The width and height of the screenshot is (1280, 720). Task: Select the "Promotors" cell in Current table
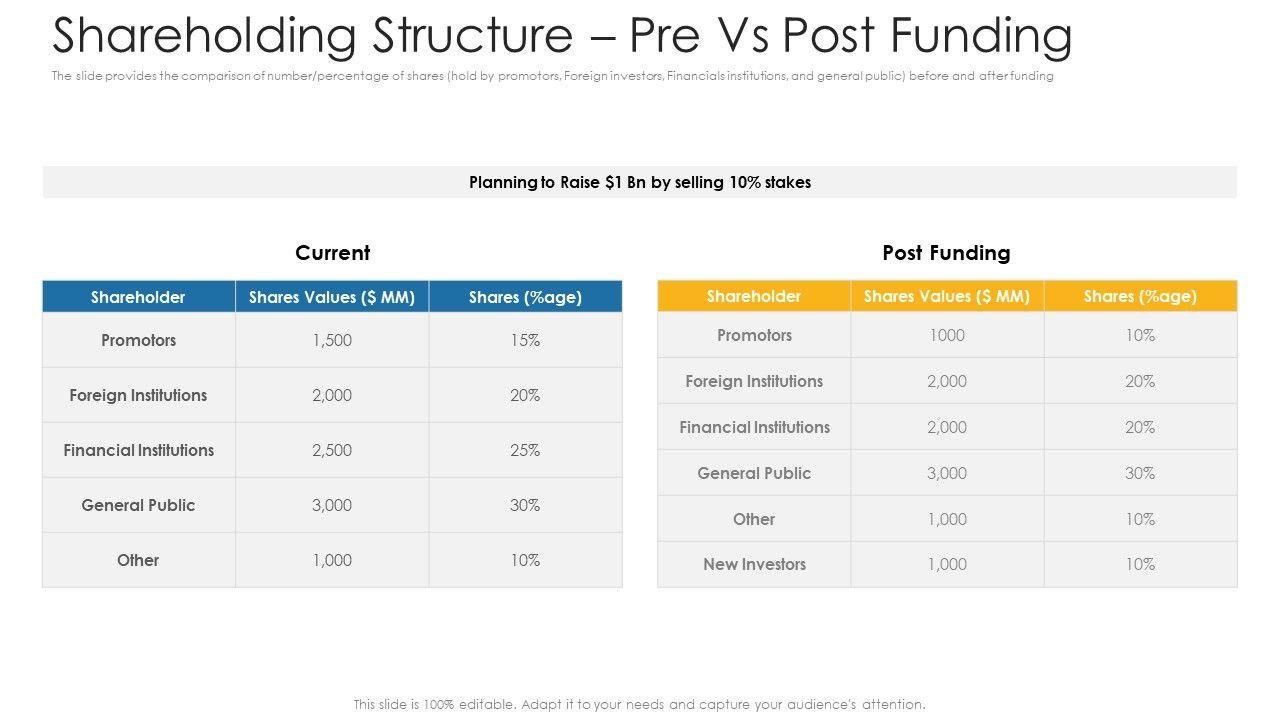click(138, 340)
